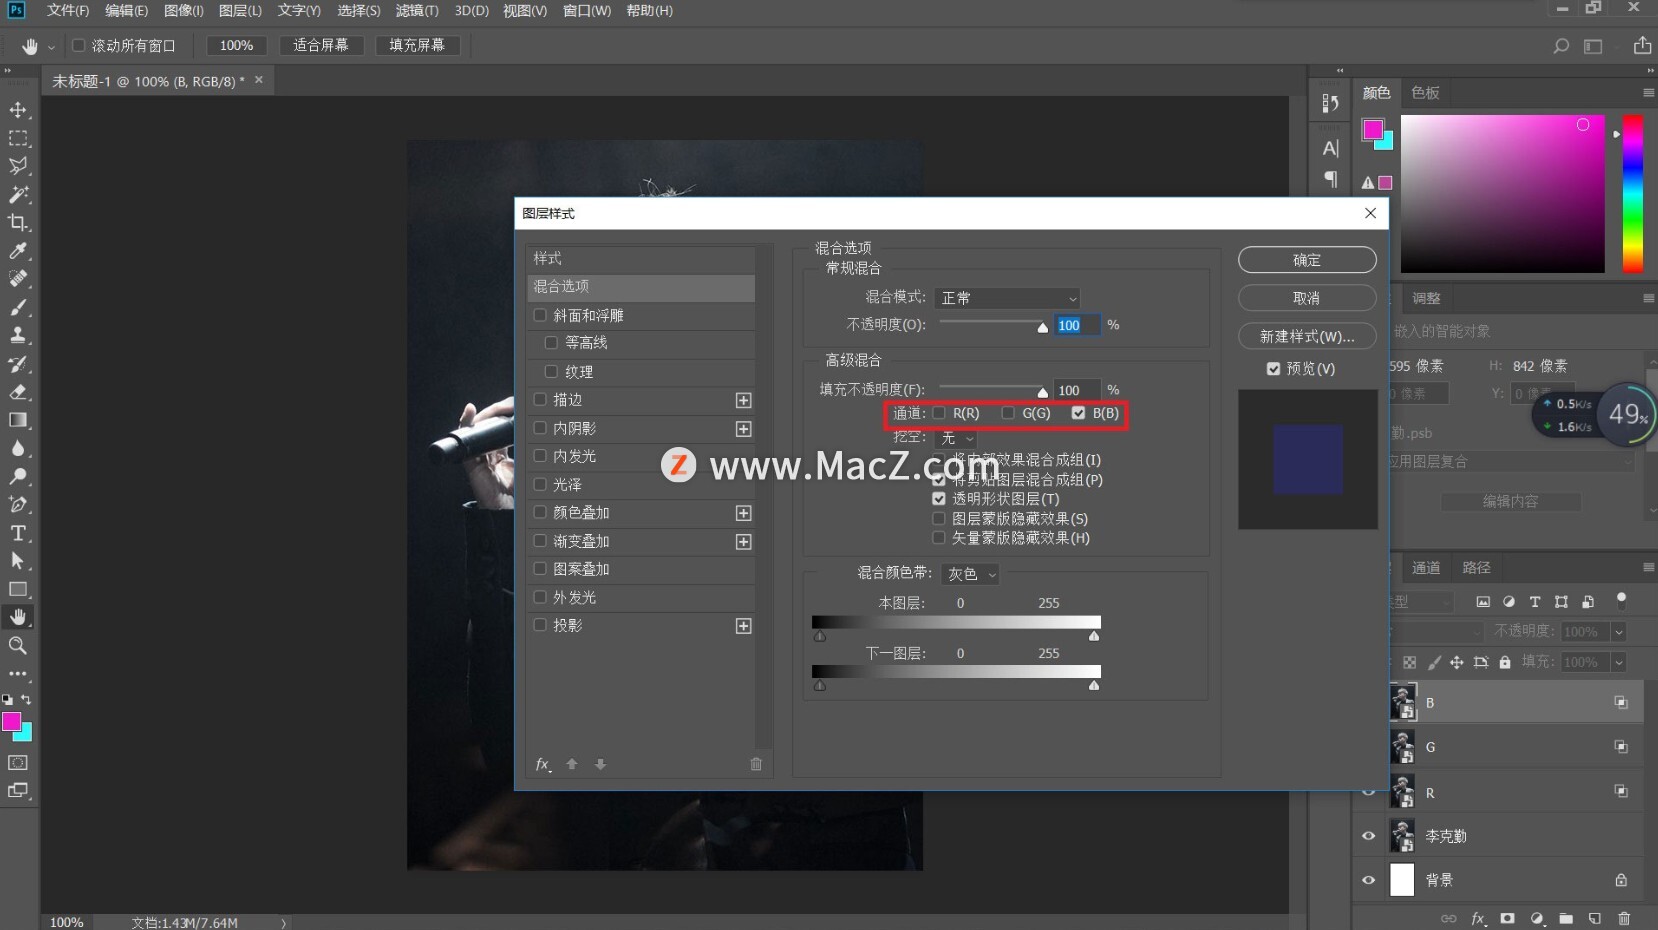Viewport: 1658px width, 930px height.
Task: Select the Gradient tool
Action: [x=18, y=420]
